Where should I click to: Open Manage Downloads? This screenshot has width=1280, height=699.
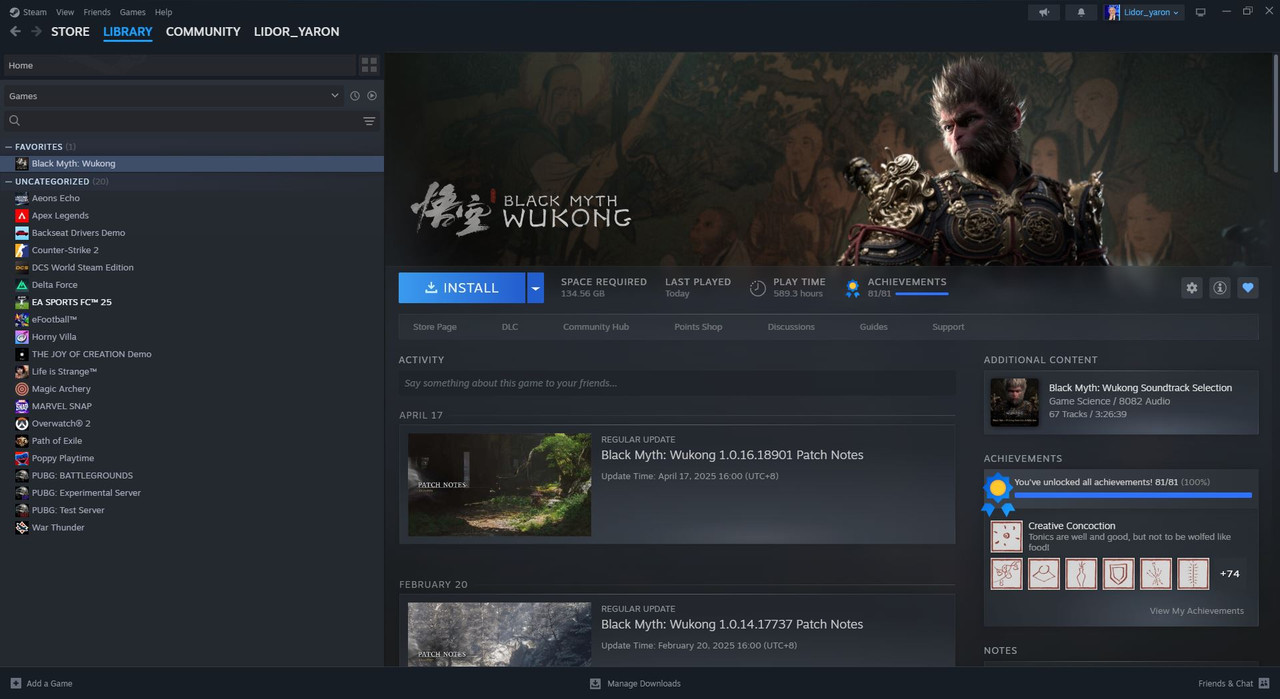click(635, 684)
